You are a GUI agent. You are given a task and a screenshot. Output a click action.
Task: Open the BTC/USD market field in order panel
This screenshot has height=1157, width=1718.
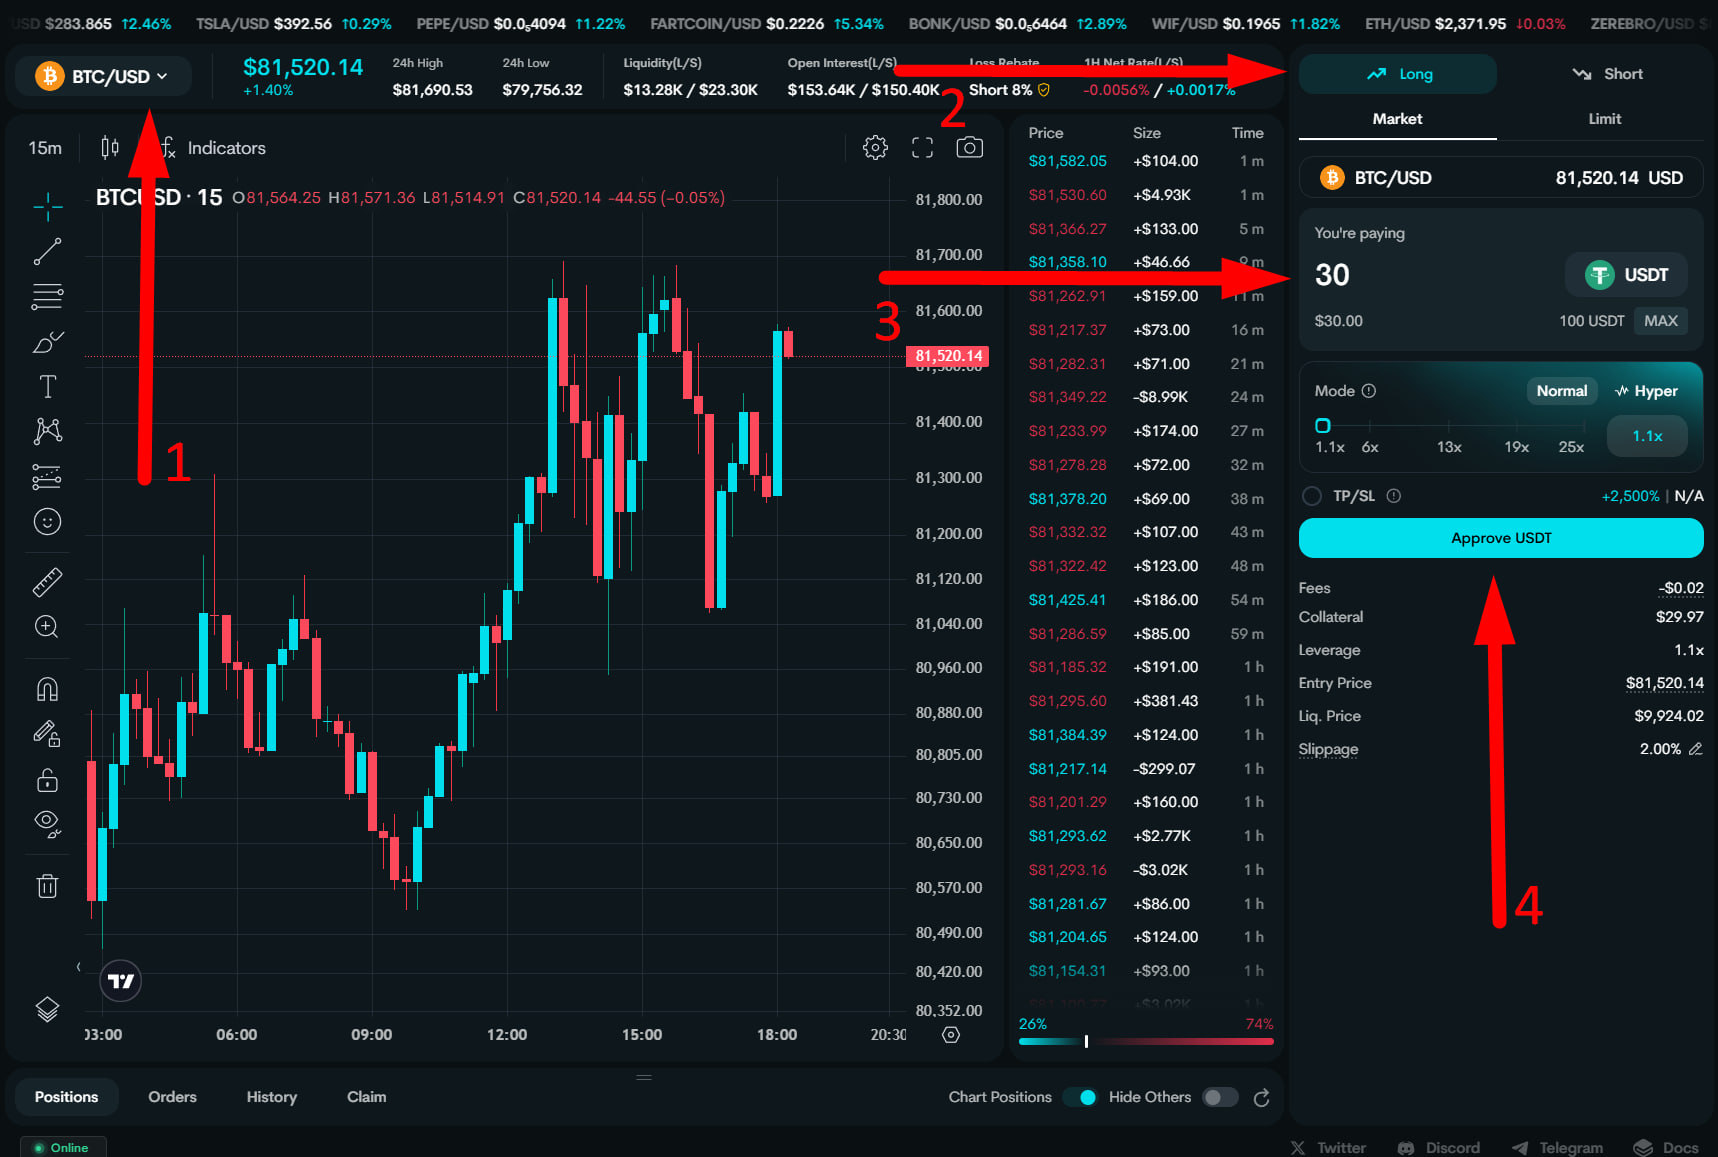coord(1501,178)
